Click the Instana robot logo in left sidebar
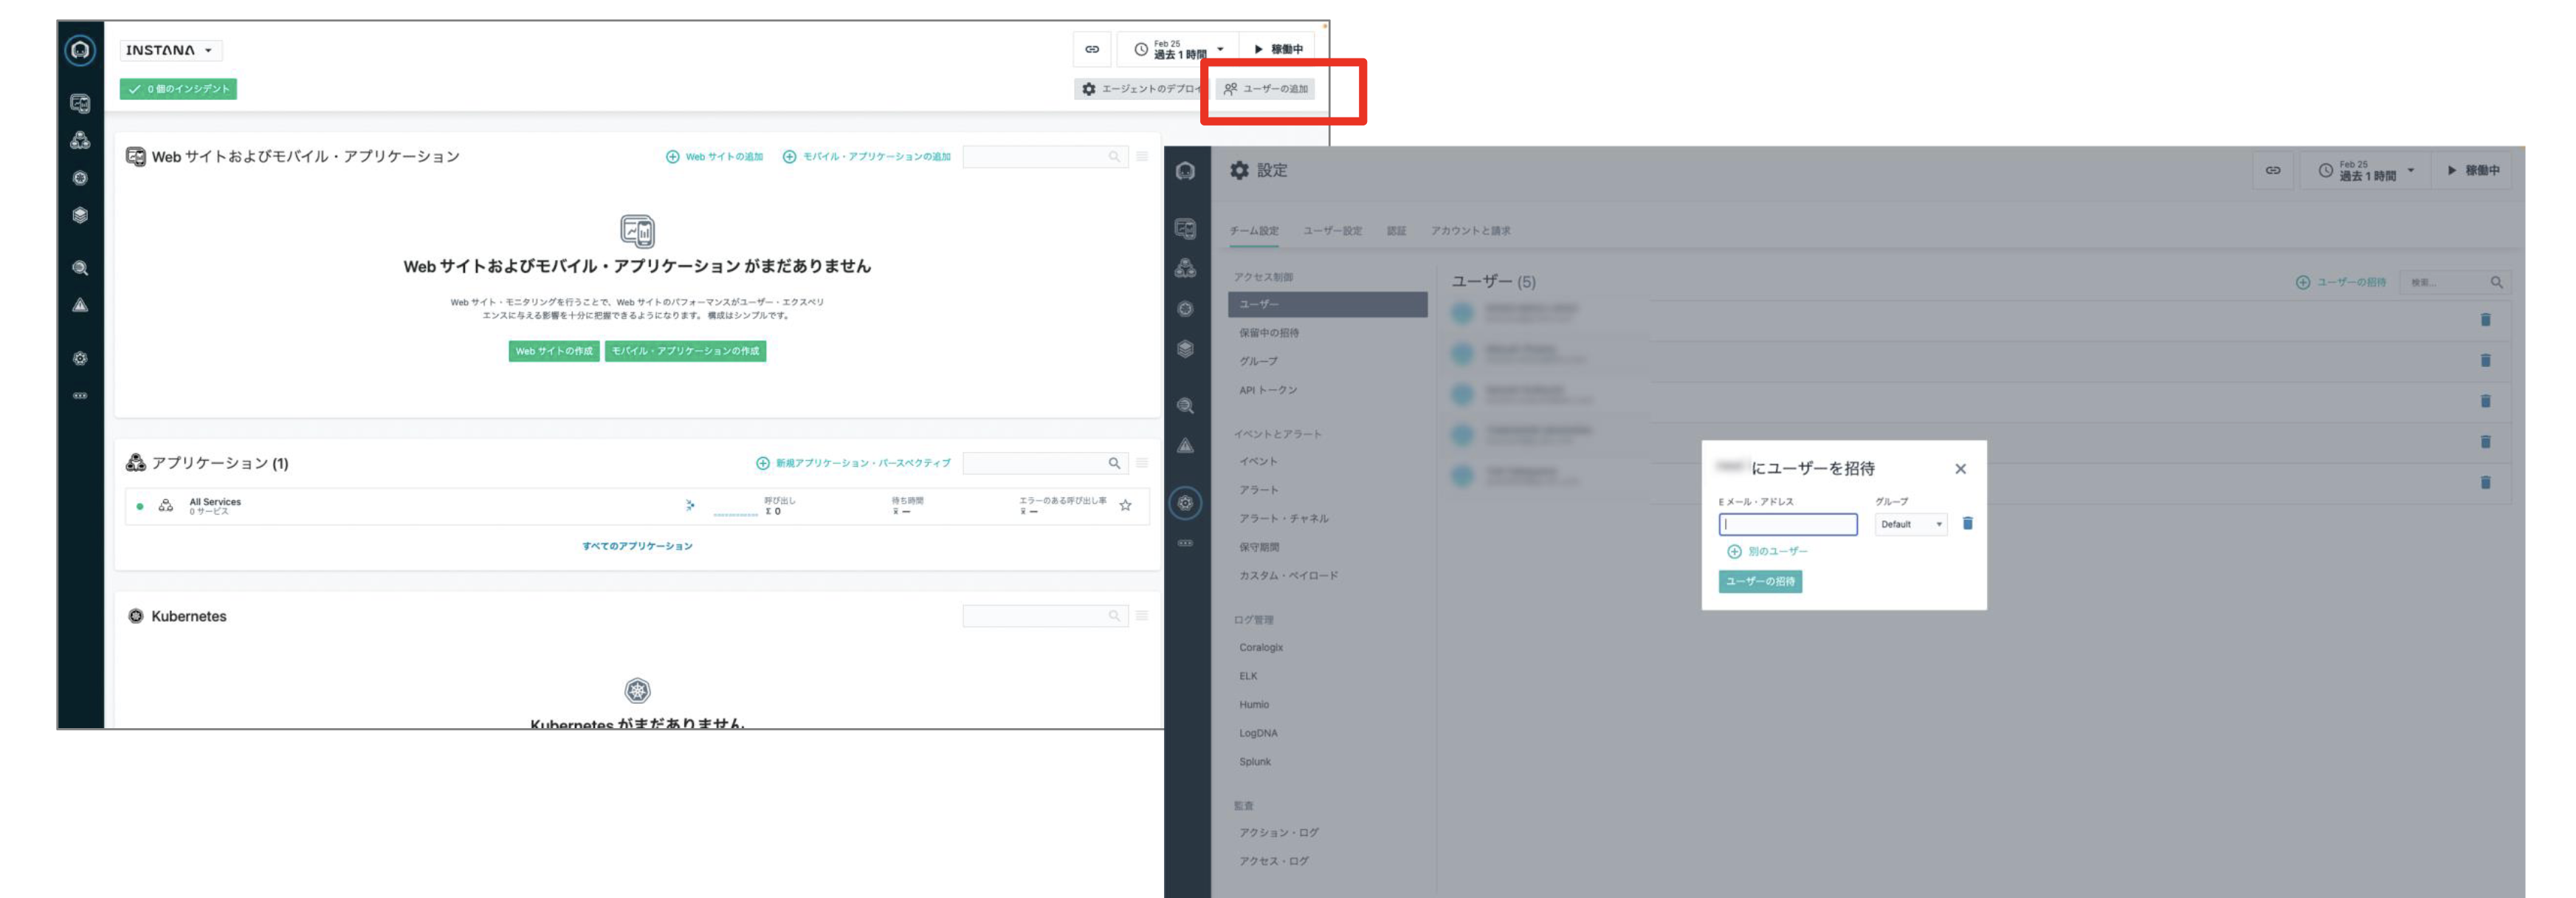This screenshot has width=2576, height=898. click(80, 50)
